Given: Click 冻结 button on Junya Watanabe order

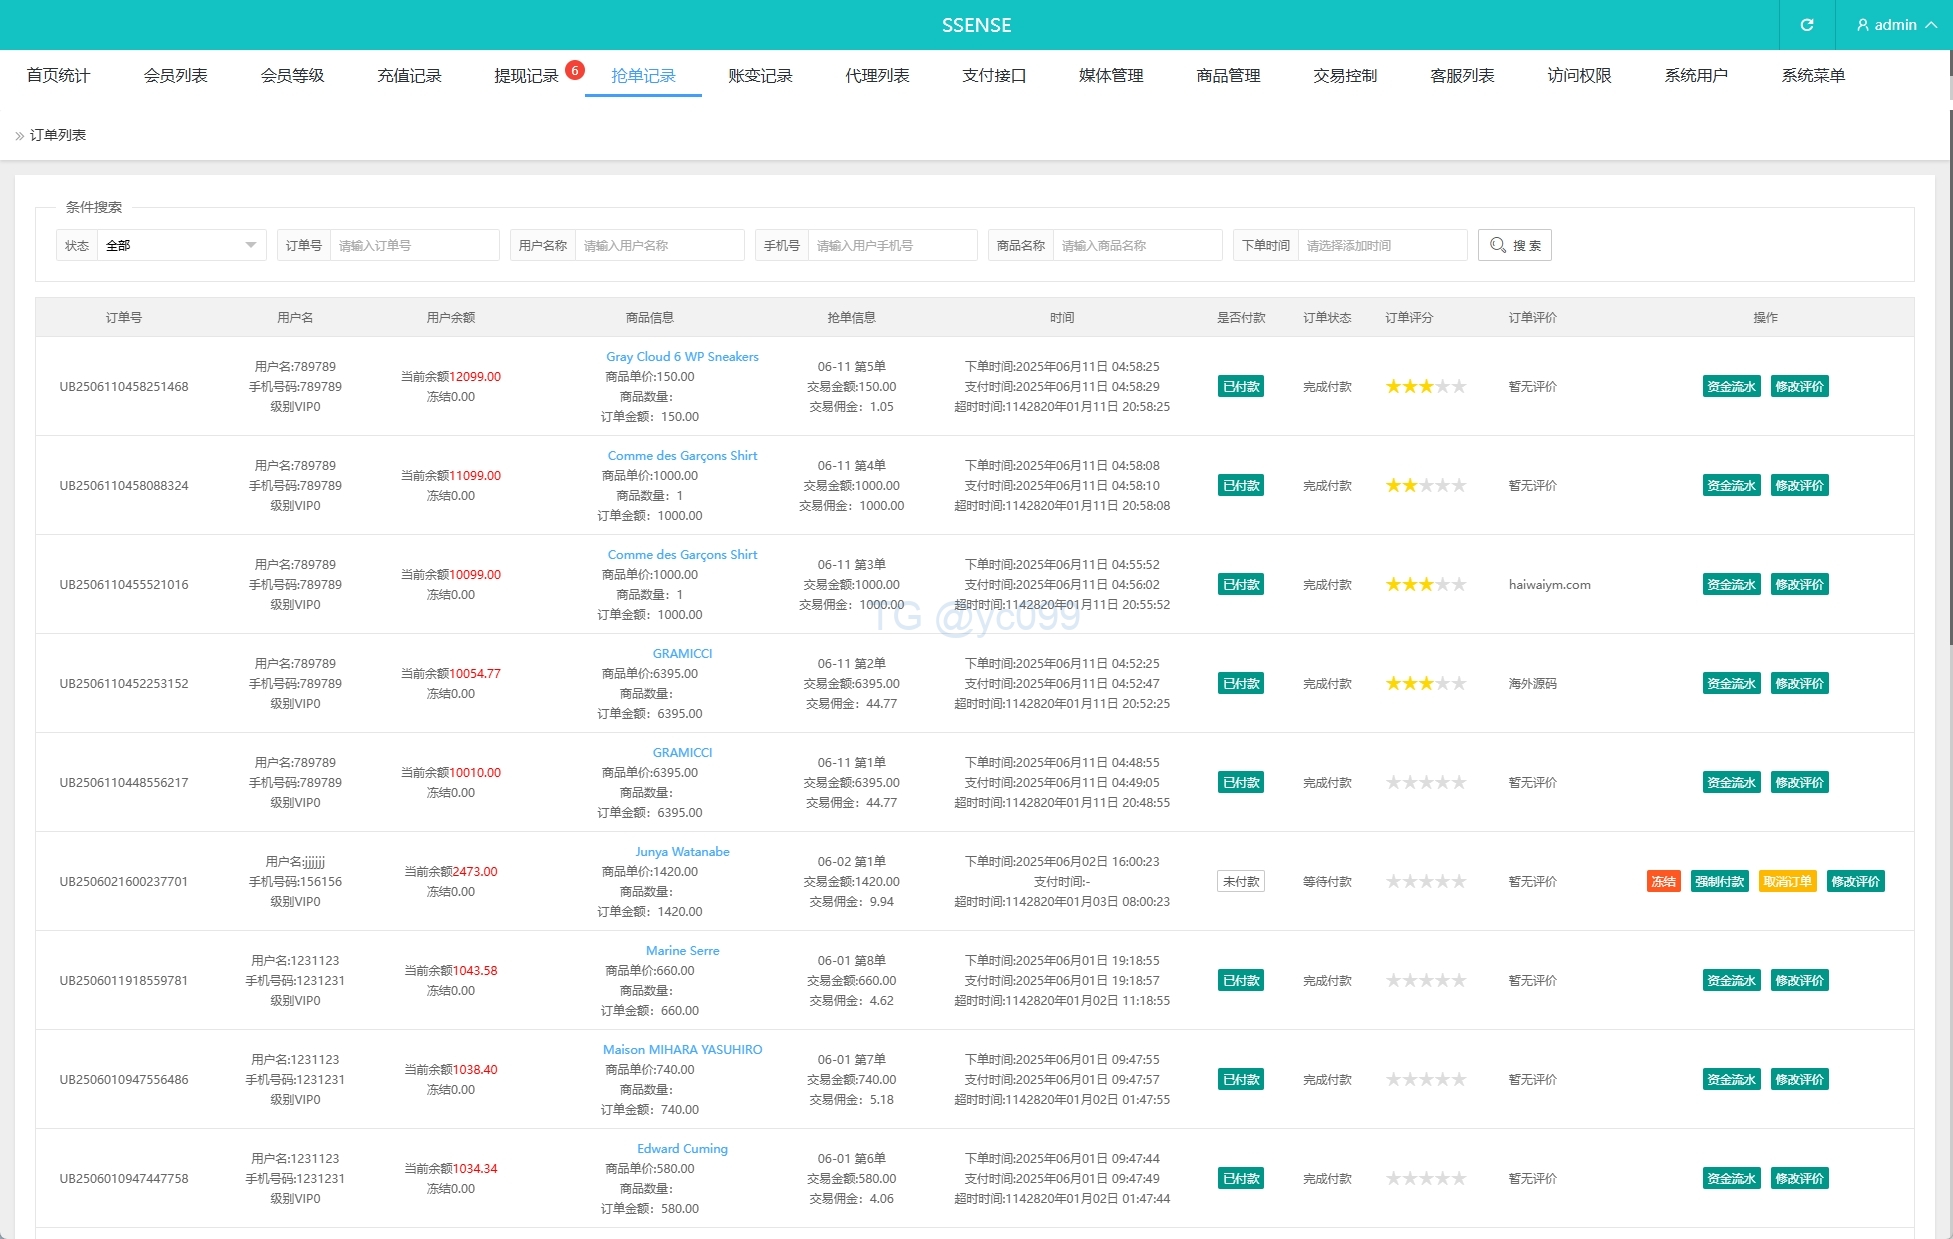Looking at the screenshot, I should point(1663,881).
